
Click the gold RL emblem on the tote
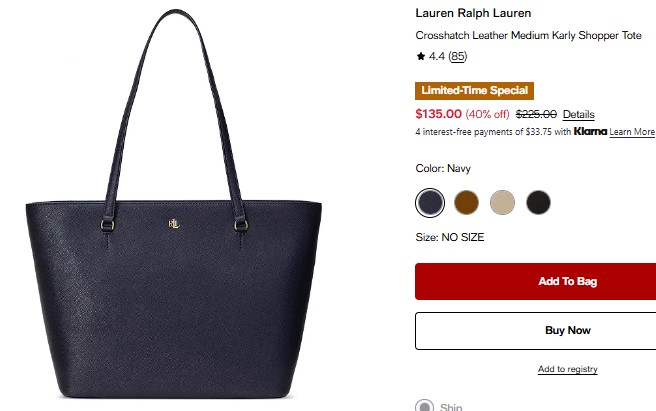(x=174, y=224)
